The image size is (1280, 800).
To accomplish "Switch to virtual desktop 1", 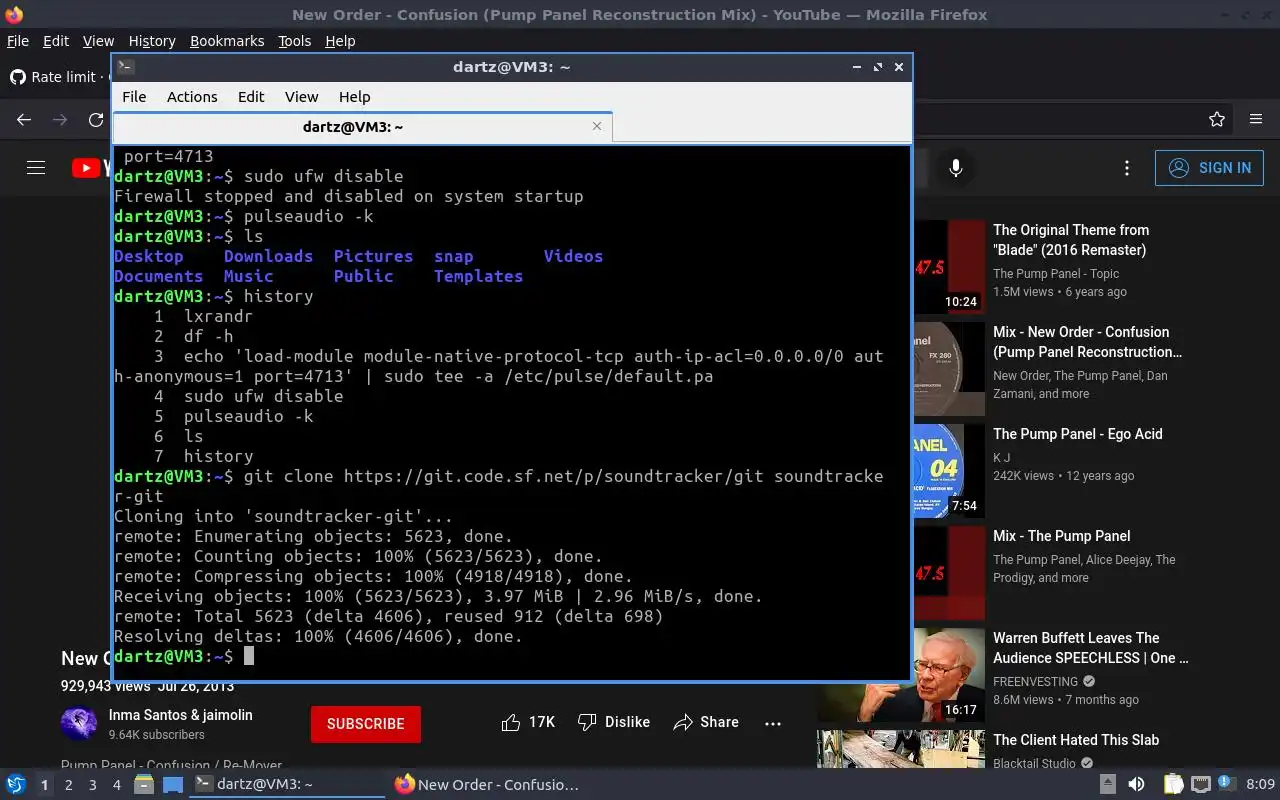I will (44, 785).
